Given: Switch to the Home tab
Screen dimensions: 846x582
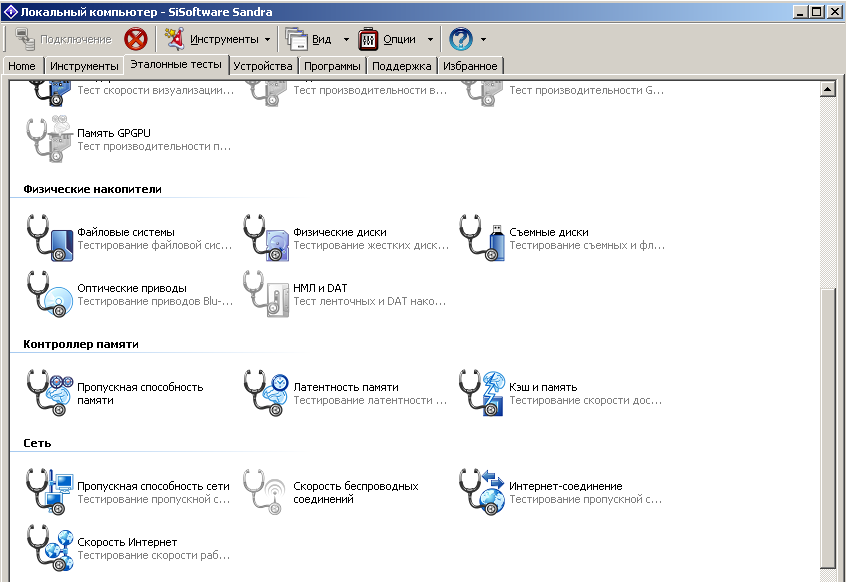Looking at the screenshot, I should (x=22, y=66).
